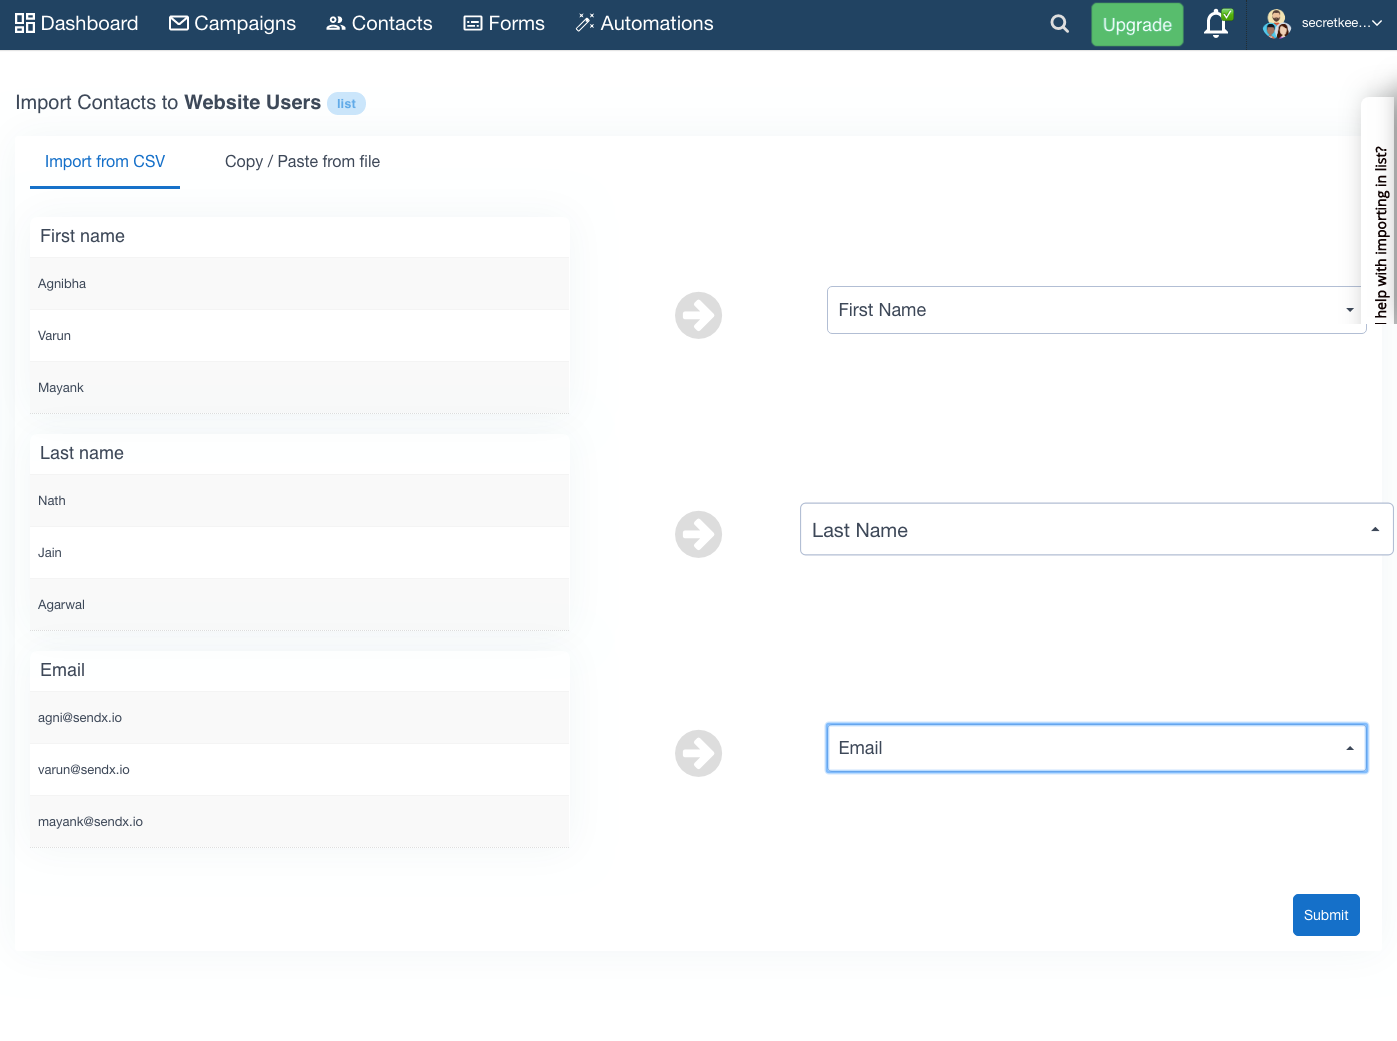
Task: Open the Email field mapping dropdown
Action: pos(1095,748)
